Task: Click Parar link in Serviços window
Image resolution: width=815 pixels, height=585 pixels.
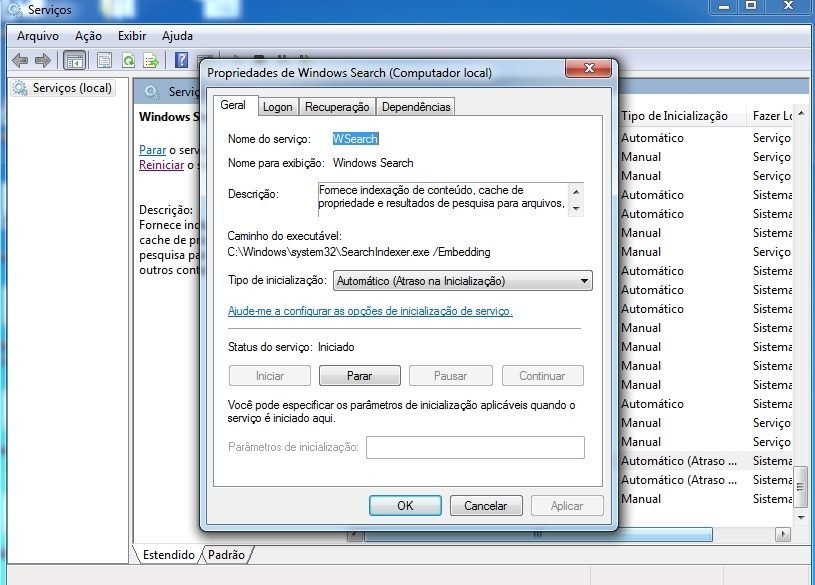Action: pos(152,150)
